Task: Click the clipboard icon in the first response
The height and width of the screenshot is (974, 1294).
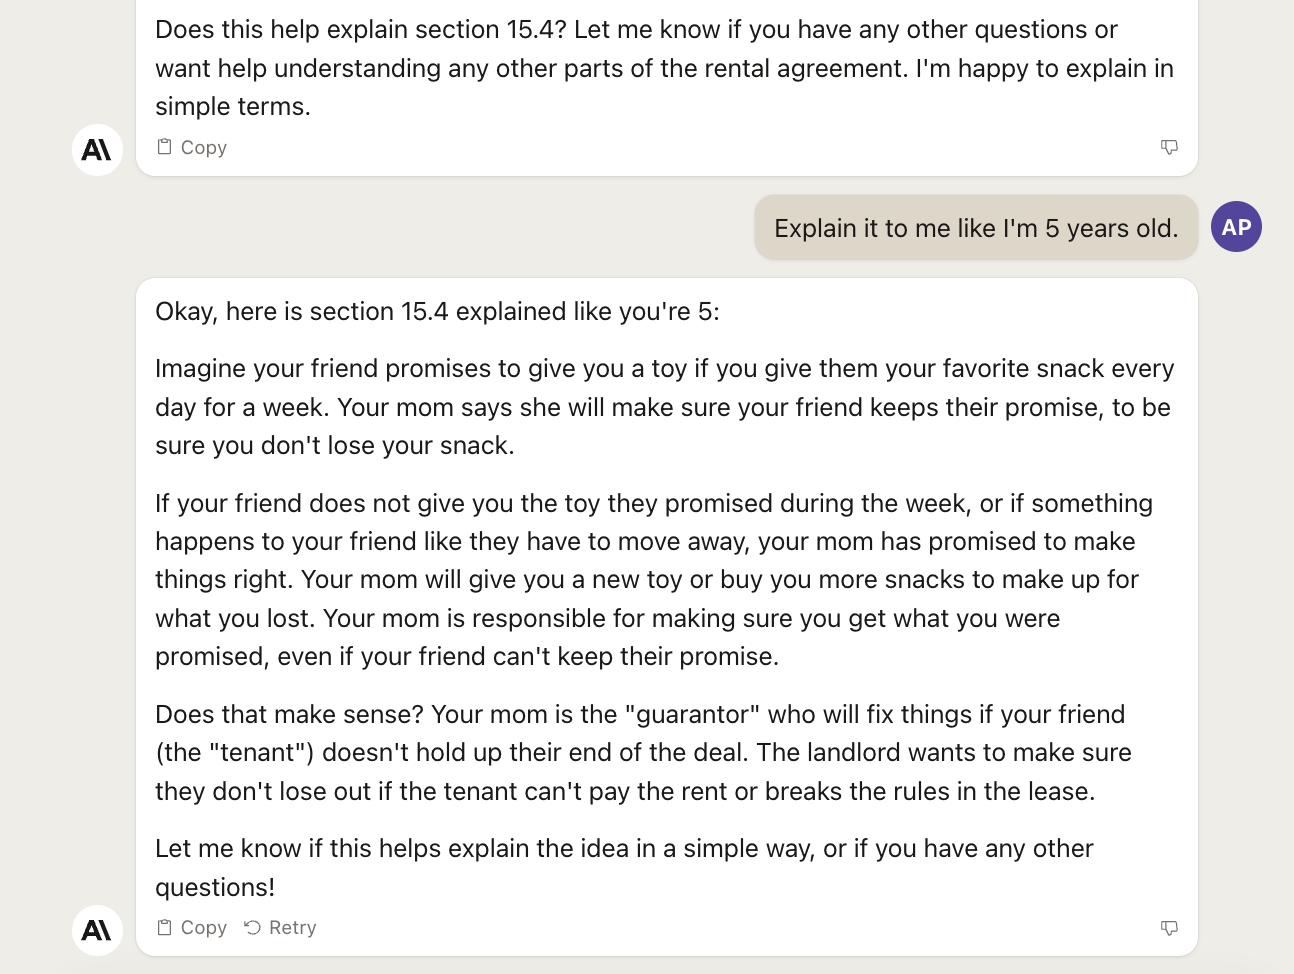Action: click(165, 147)
